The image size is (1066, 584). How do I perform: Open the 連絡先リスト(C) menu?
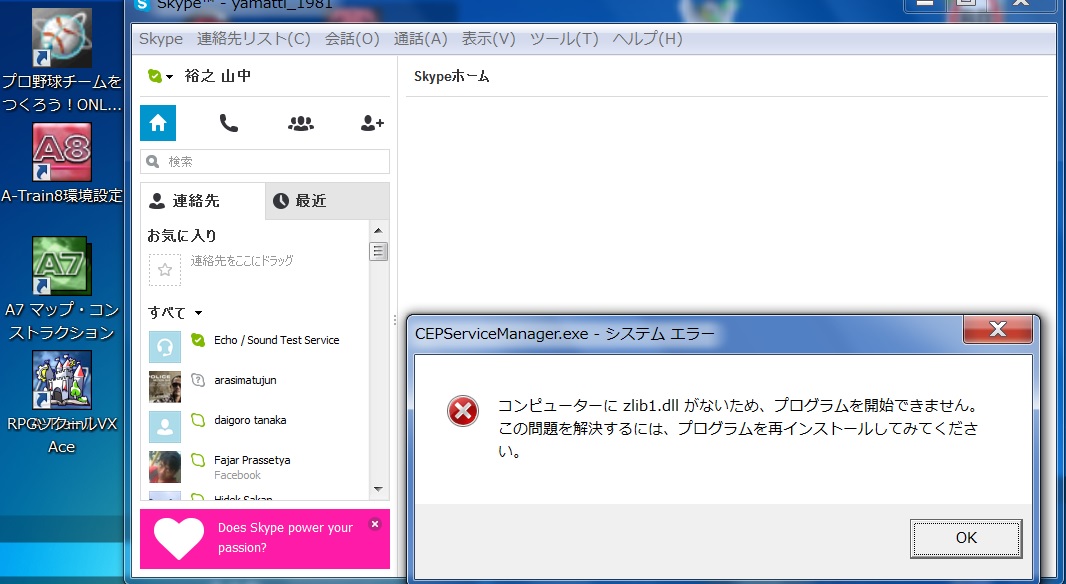pyautogui.click(x=254, y=39)
